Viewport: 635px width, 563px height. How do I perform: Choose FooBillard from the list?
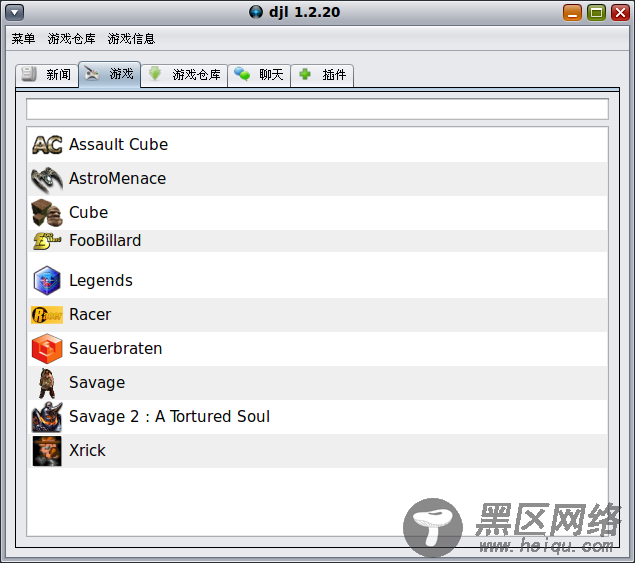(318, 241)
